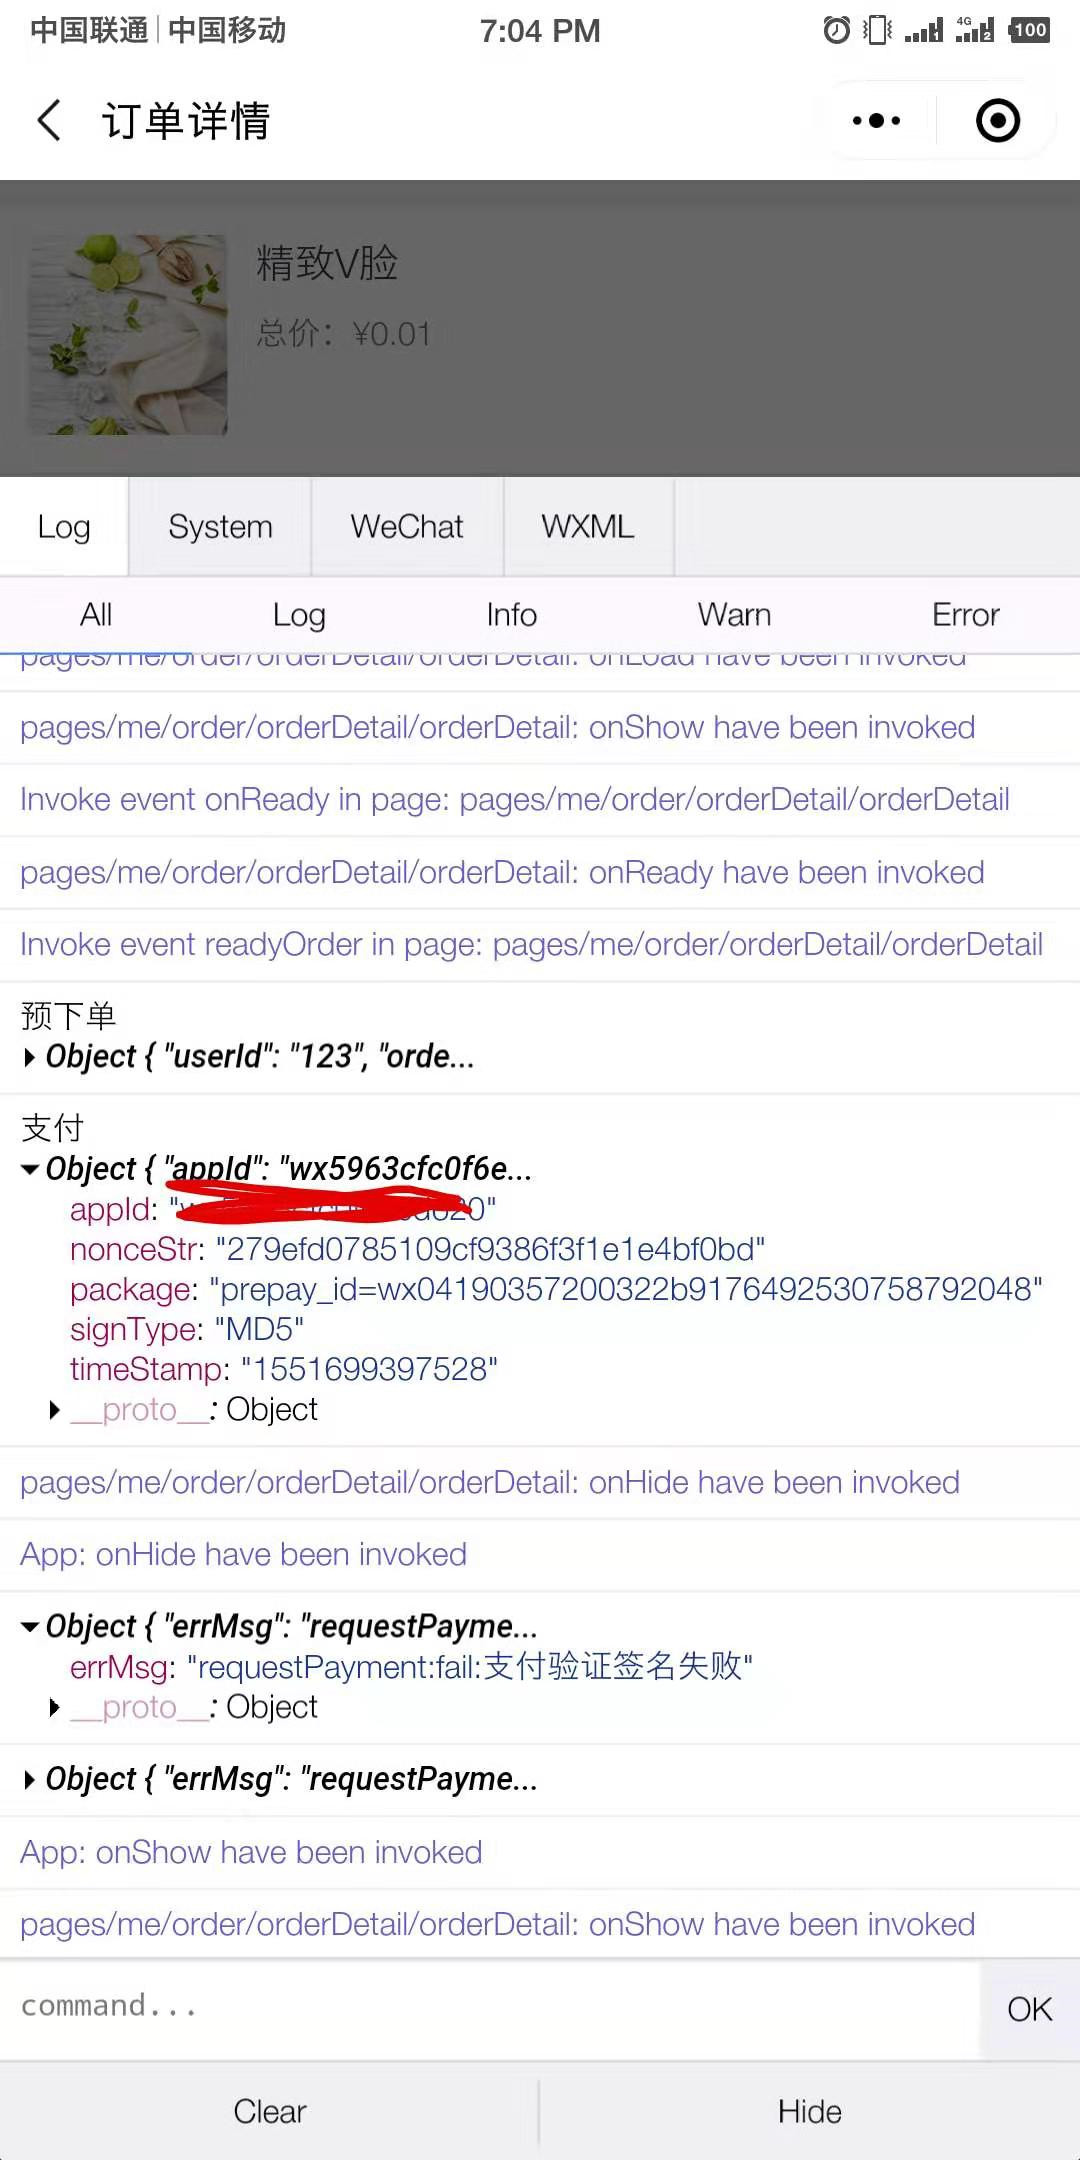This screenshot has width=1080, height=2160.
Task: Tap the mini program close circle icon
Action: 998,121
